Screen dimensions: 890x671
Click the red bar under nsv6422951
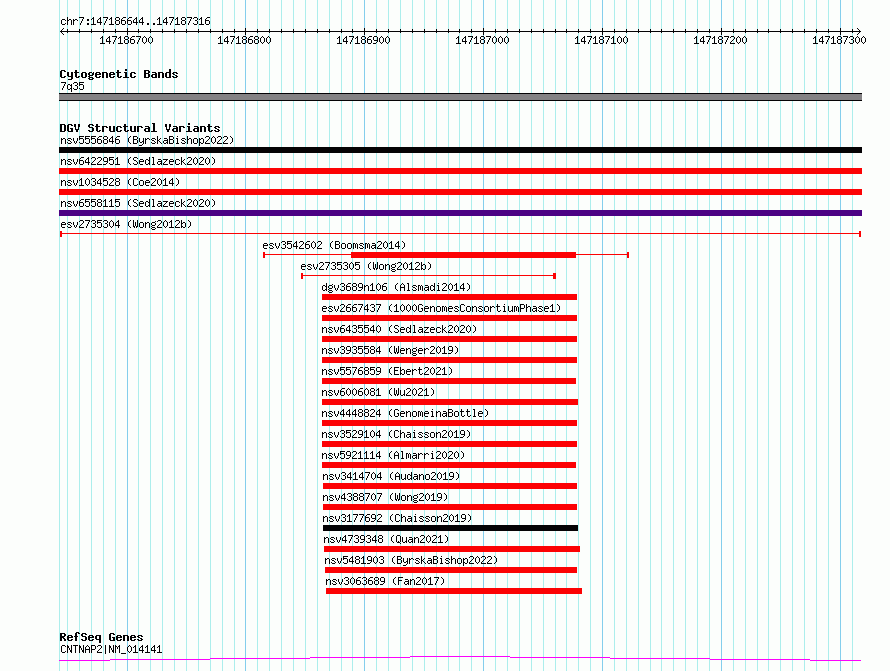(460, 171)
